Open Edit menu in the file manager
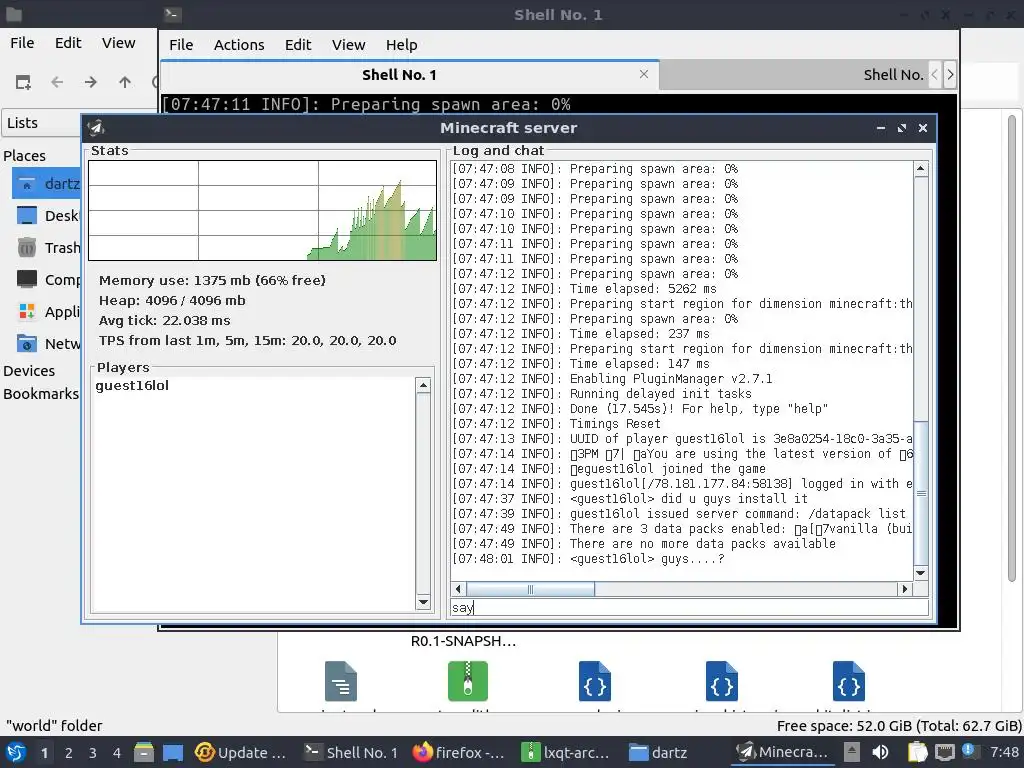This screenshot has height=768, width=1024. 68,42
